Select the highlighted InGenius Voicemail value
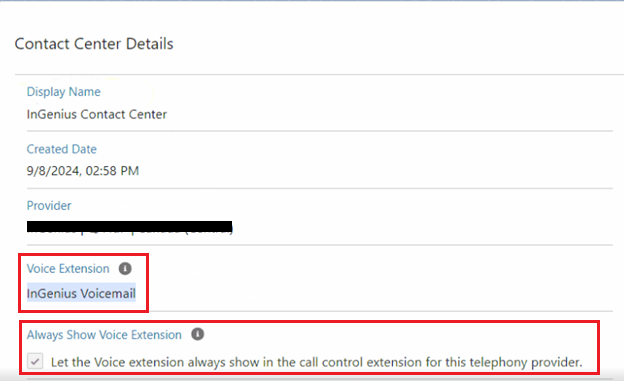The image size is (624, 381). tap(81, 293)
